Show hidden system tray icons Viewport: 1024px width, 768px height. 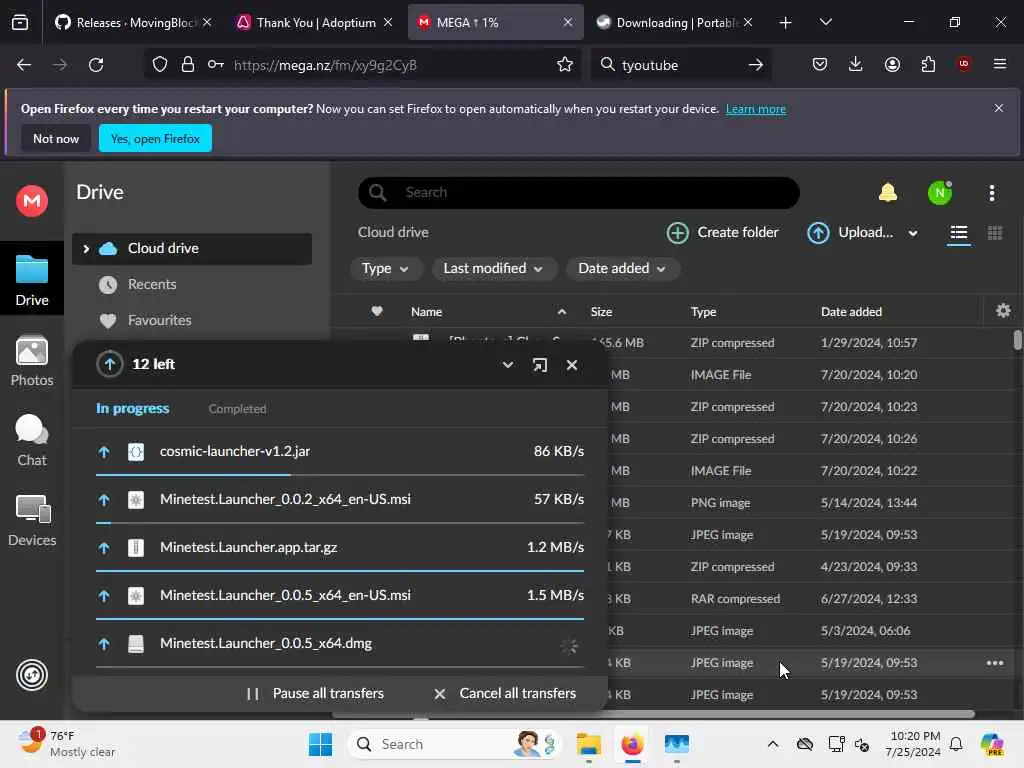[773, 744]
